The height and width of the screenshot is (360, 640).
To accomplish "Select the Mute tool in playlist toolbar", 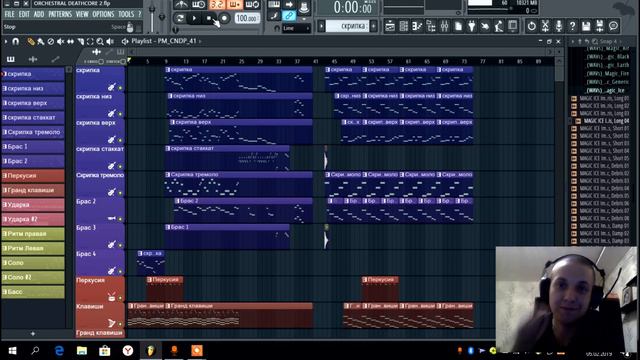I will [60, 41].
